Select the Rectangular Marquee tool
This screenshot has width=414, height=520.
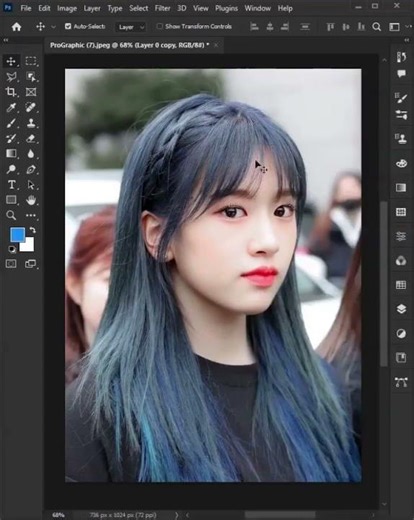click(31, 61)
